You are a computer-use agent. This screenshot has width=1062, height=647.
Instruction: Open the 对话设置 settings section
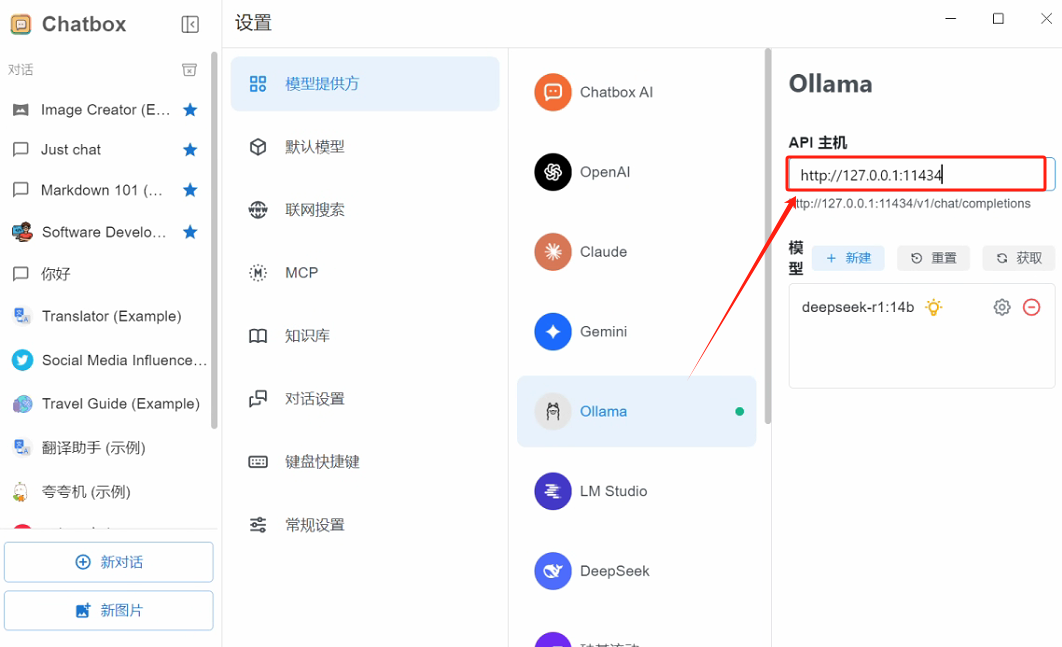coord(365,399)
